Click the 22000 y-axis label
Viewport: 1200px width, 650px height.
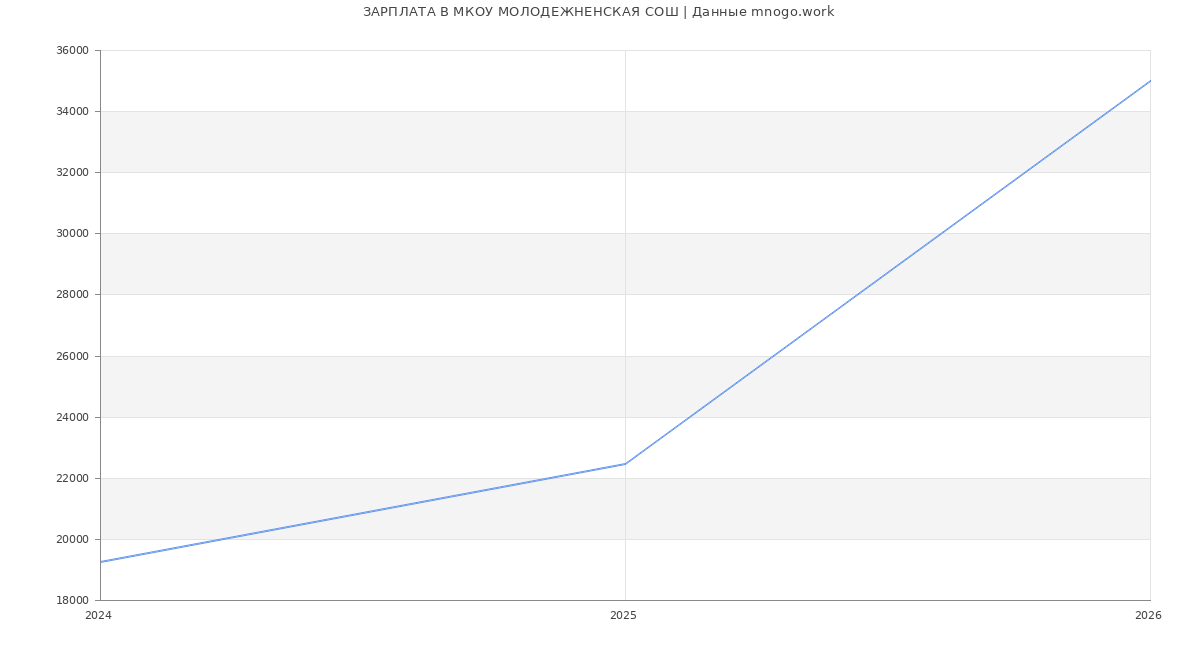tap(72, 479)
